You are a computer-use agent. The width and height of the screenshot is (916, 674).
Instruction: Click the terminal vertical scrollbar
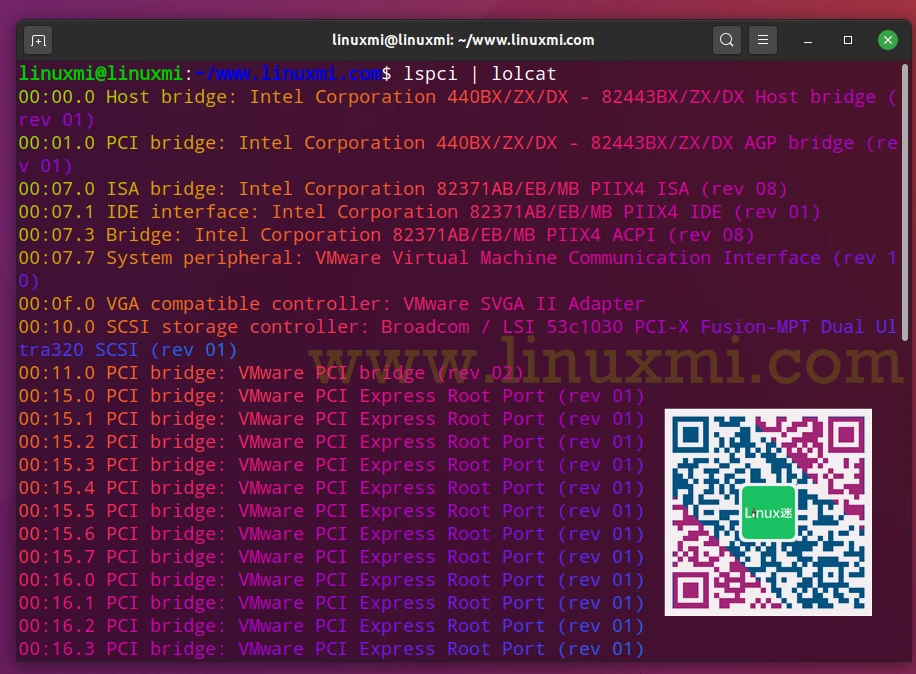[905, 203]
